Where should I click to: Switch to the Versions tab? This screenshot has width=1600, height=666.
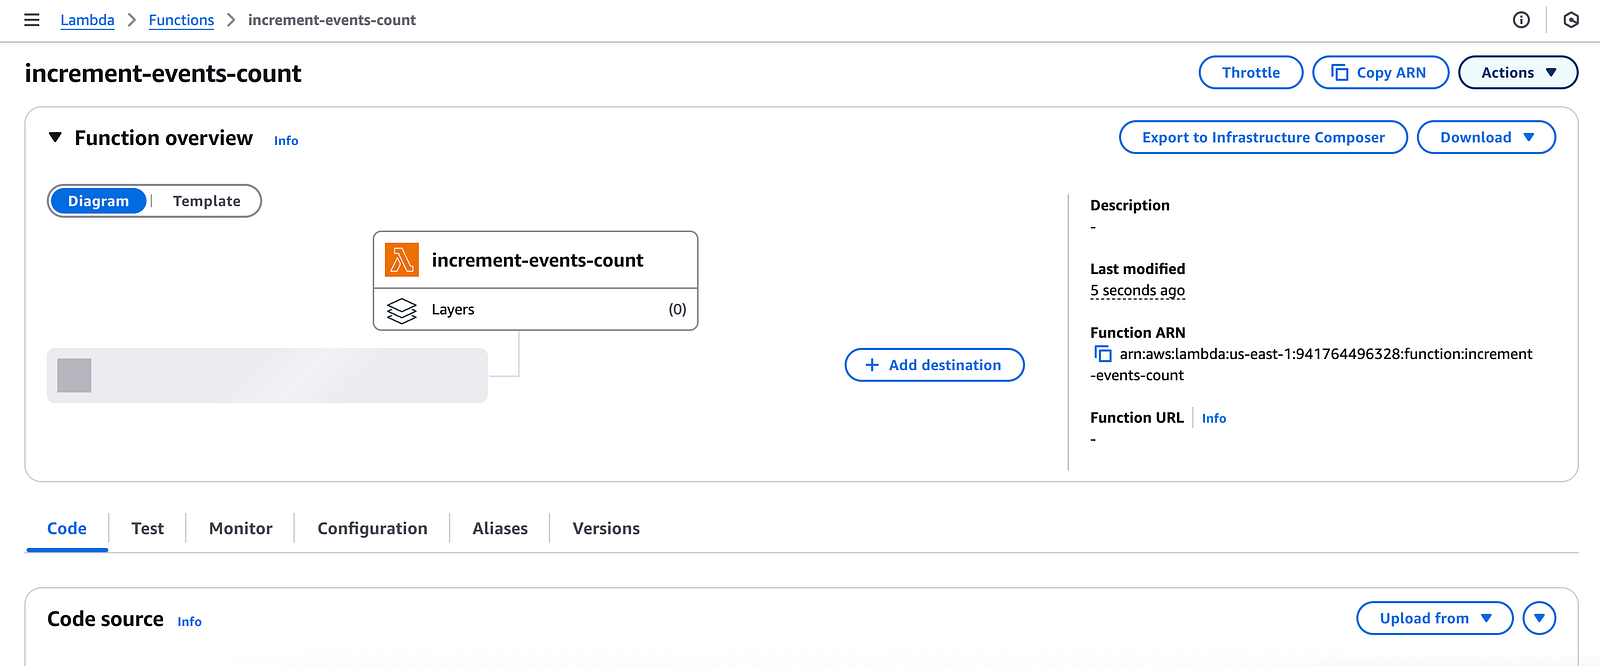click(x=606, y=528)
